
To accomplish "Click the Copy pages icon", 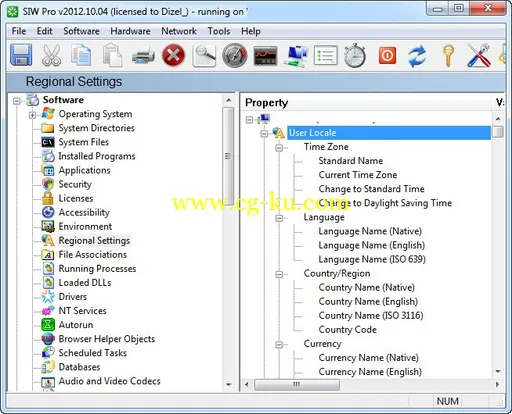I will [81, 55].
